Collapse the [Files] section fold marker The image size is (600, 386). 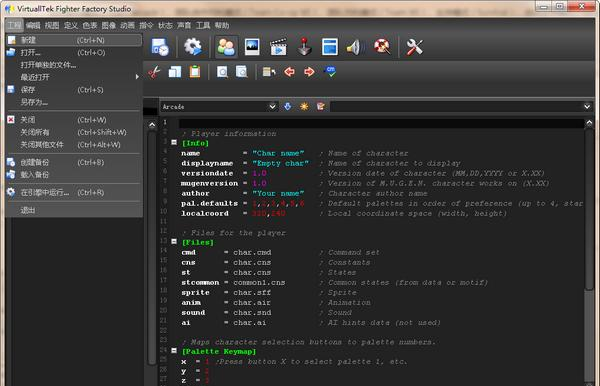(x=174, y=242)
